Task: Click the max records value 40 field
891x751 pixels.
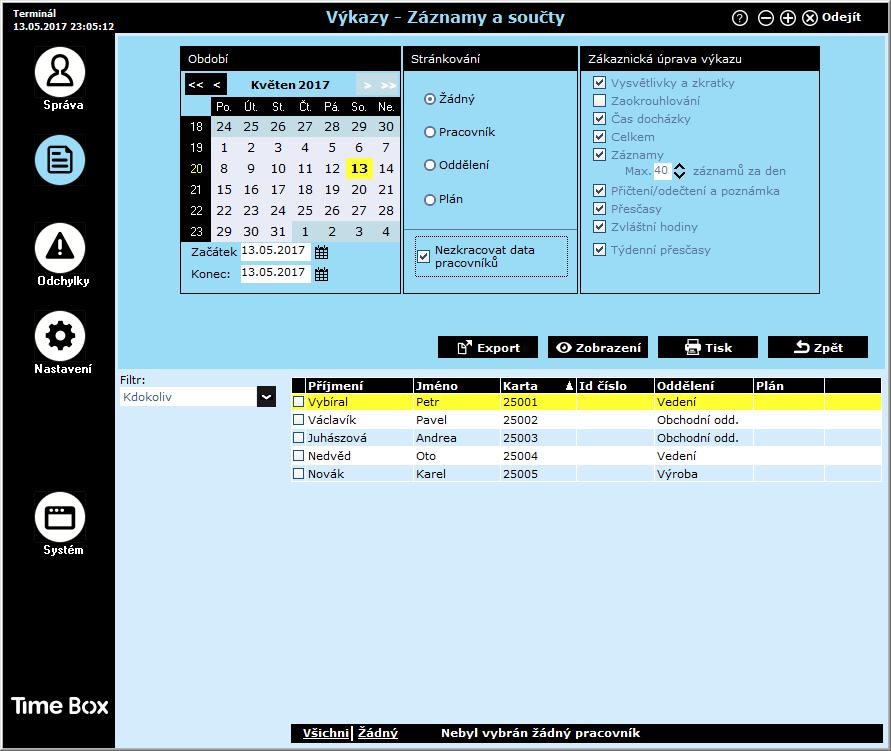Action: point(662,171)
